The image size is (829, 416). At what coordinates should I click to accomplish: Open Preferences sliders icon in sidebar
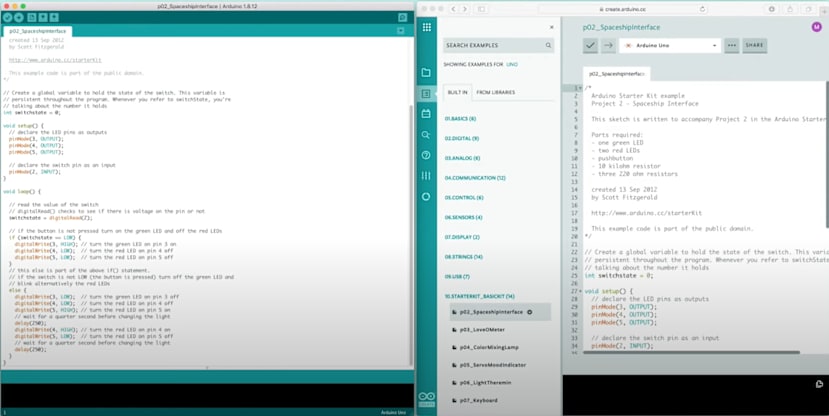pyautogui.click(x=426, y=175)
